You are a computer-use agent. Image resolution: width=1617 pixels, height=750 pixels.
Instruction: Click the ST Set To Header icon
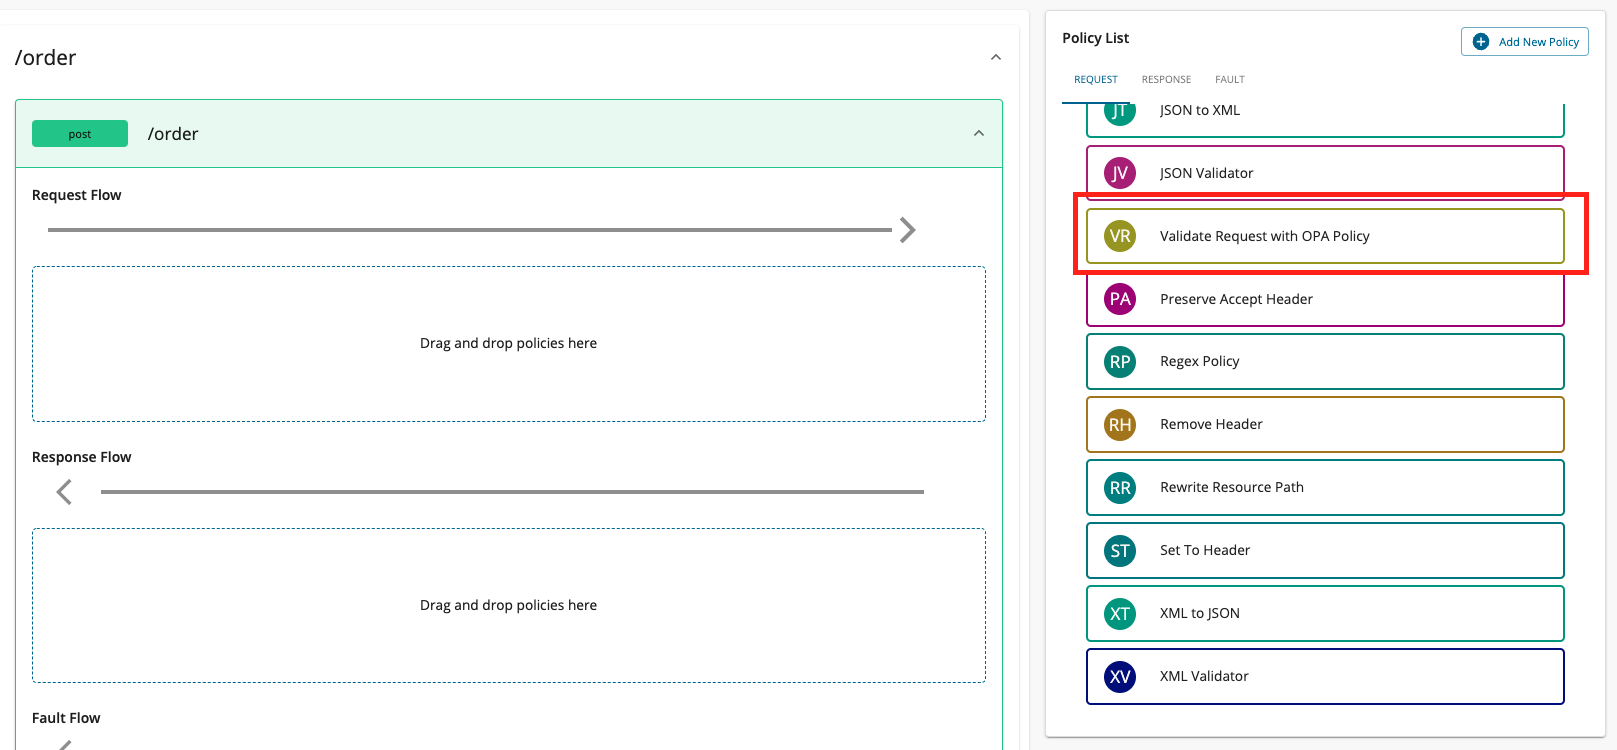tap(1120, 551)
